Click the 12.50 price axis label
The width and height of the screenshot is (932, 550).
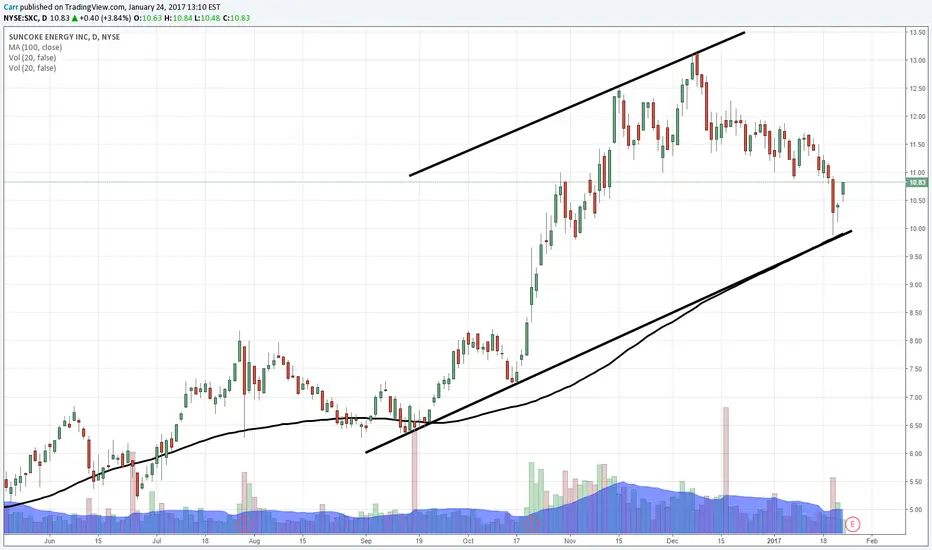click(x=918, y=88)
